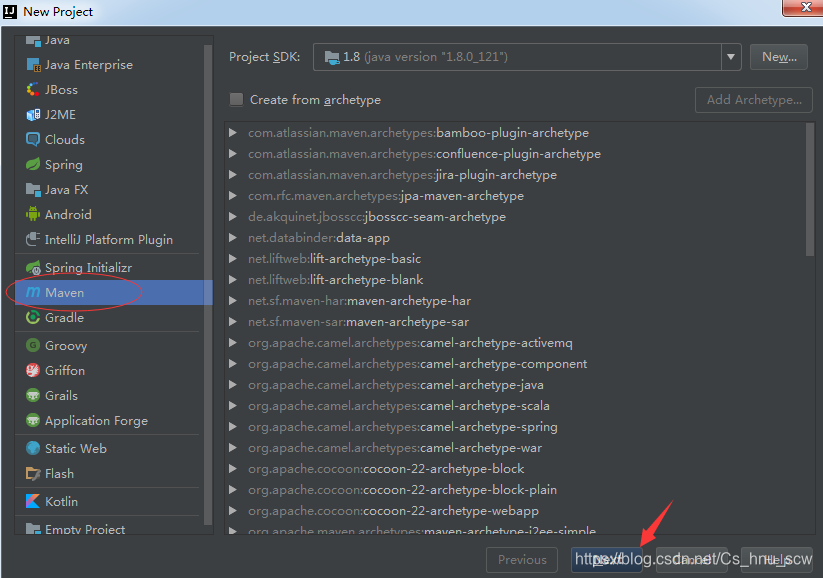Choose the Gradle project type label
The width and height of the screenshot is (823, 578).
click(64, 318)
